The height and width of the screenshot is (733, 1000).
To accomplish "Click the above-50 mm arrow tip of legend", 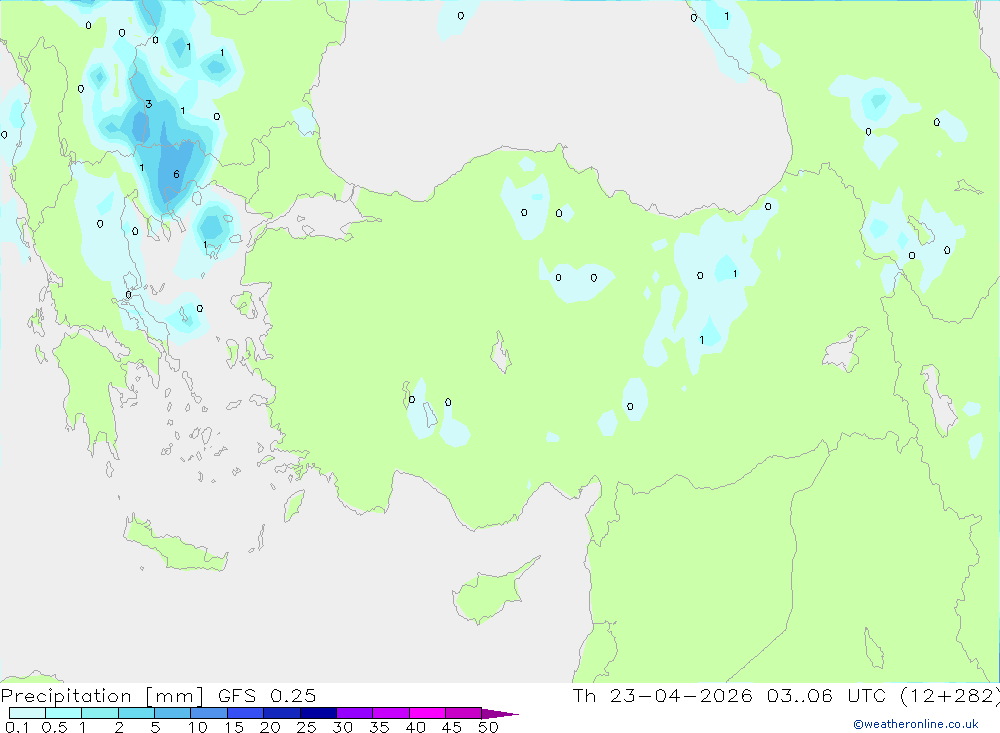I will (500, 713).
